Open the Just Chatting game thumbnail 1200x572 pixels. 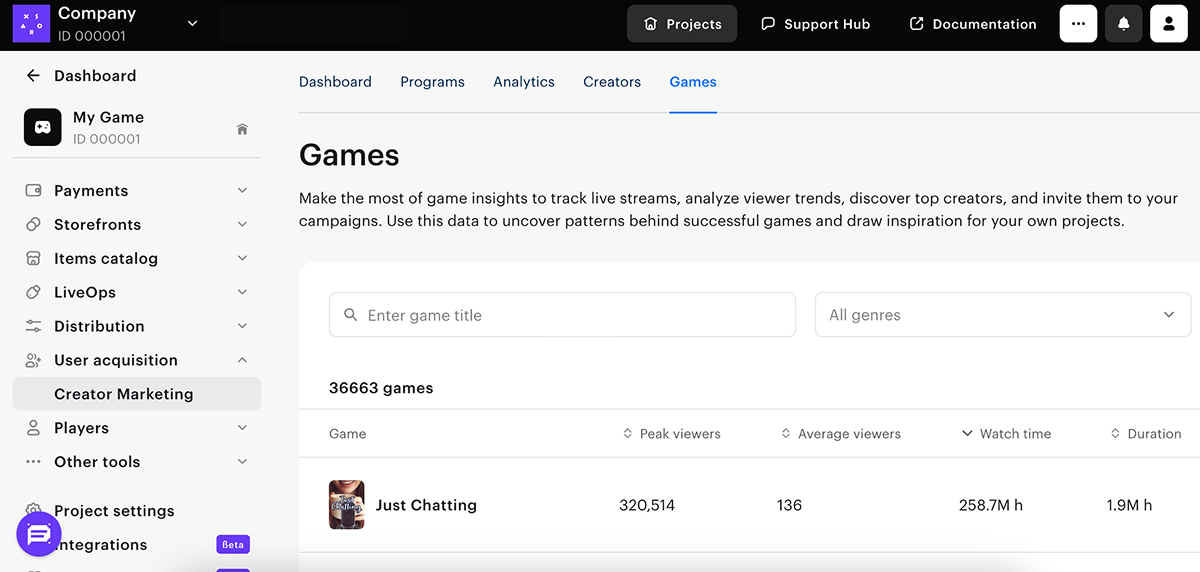[347, 505]
